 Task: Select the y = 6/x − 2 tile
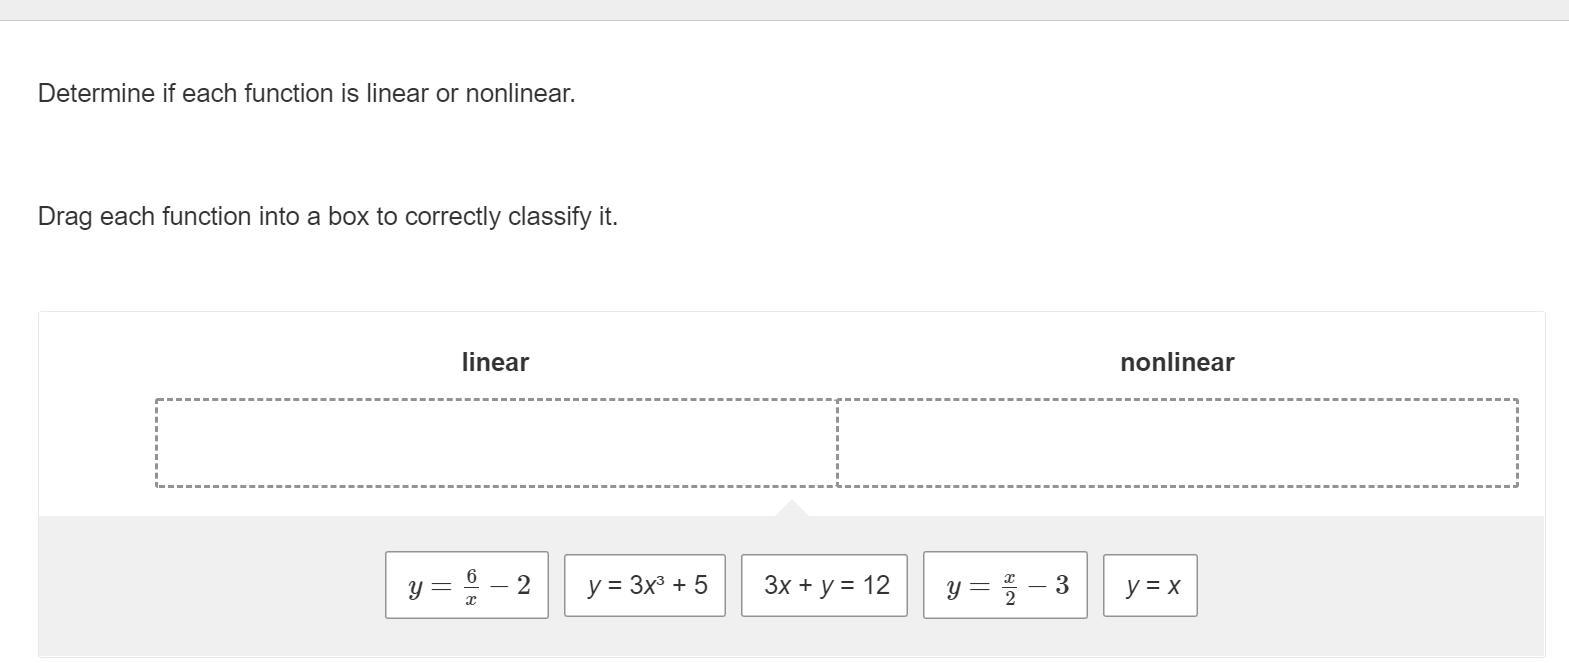(x=467, y=585)
